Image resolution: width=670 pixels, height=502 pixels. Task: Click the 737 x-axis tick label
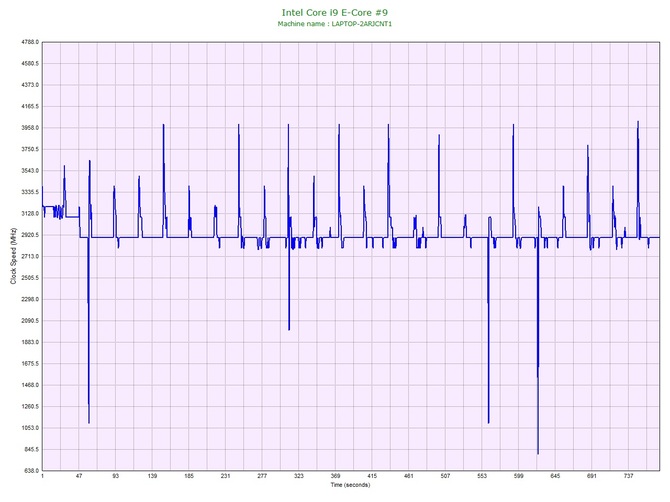pyautogui.click(x=628, y=476)
